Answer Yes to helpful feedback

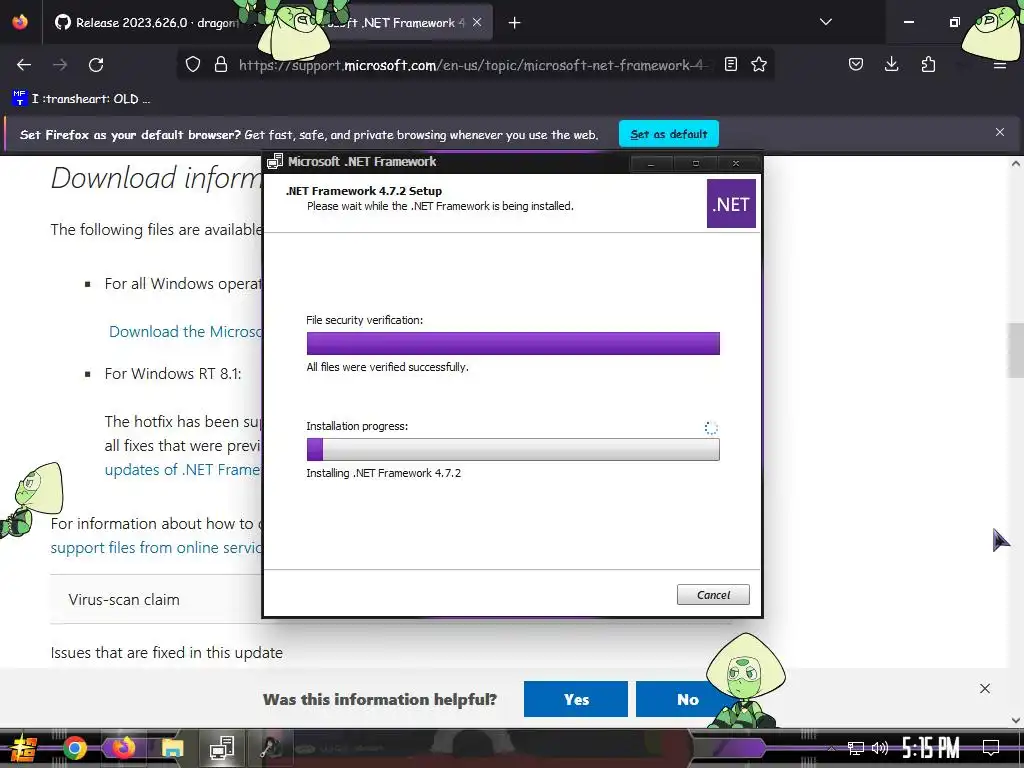click(576, 699)
